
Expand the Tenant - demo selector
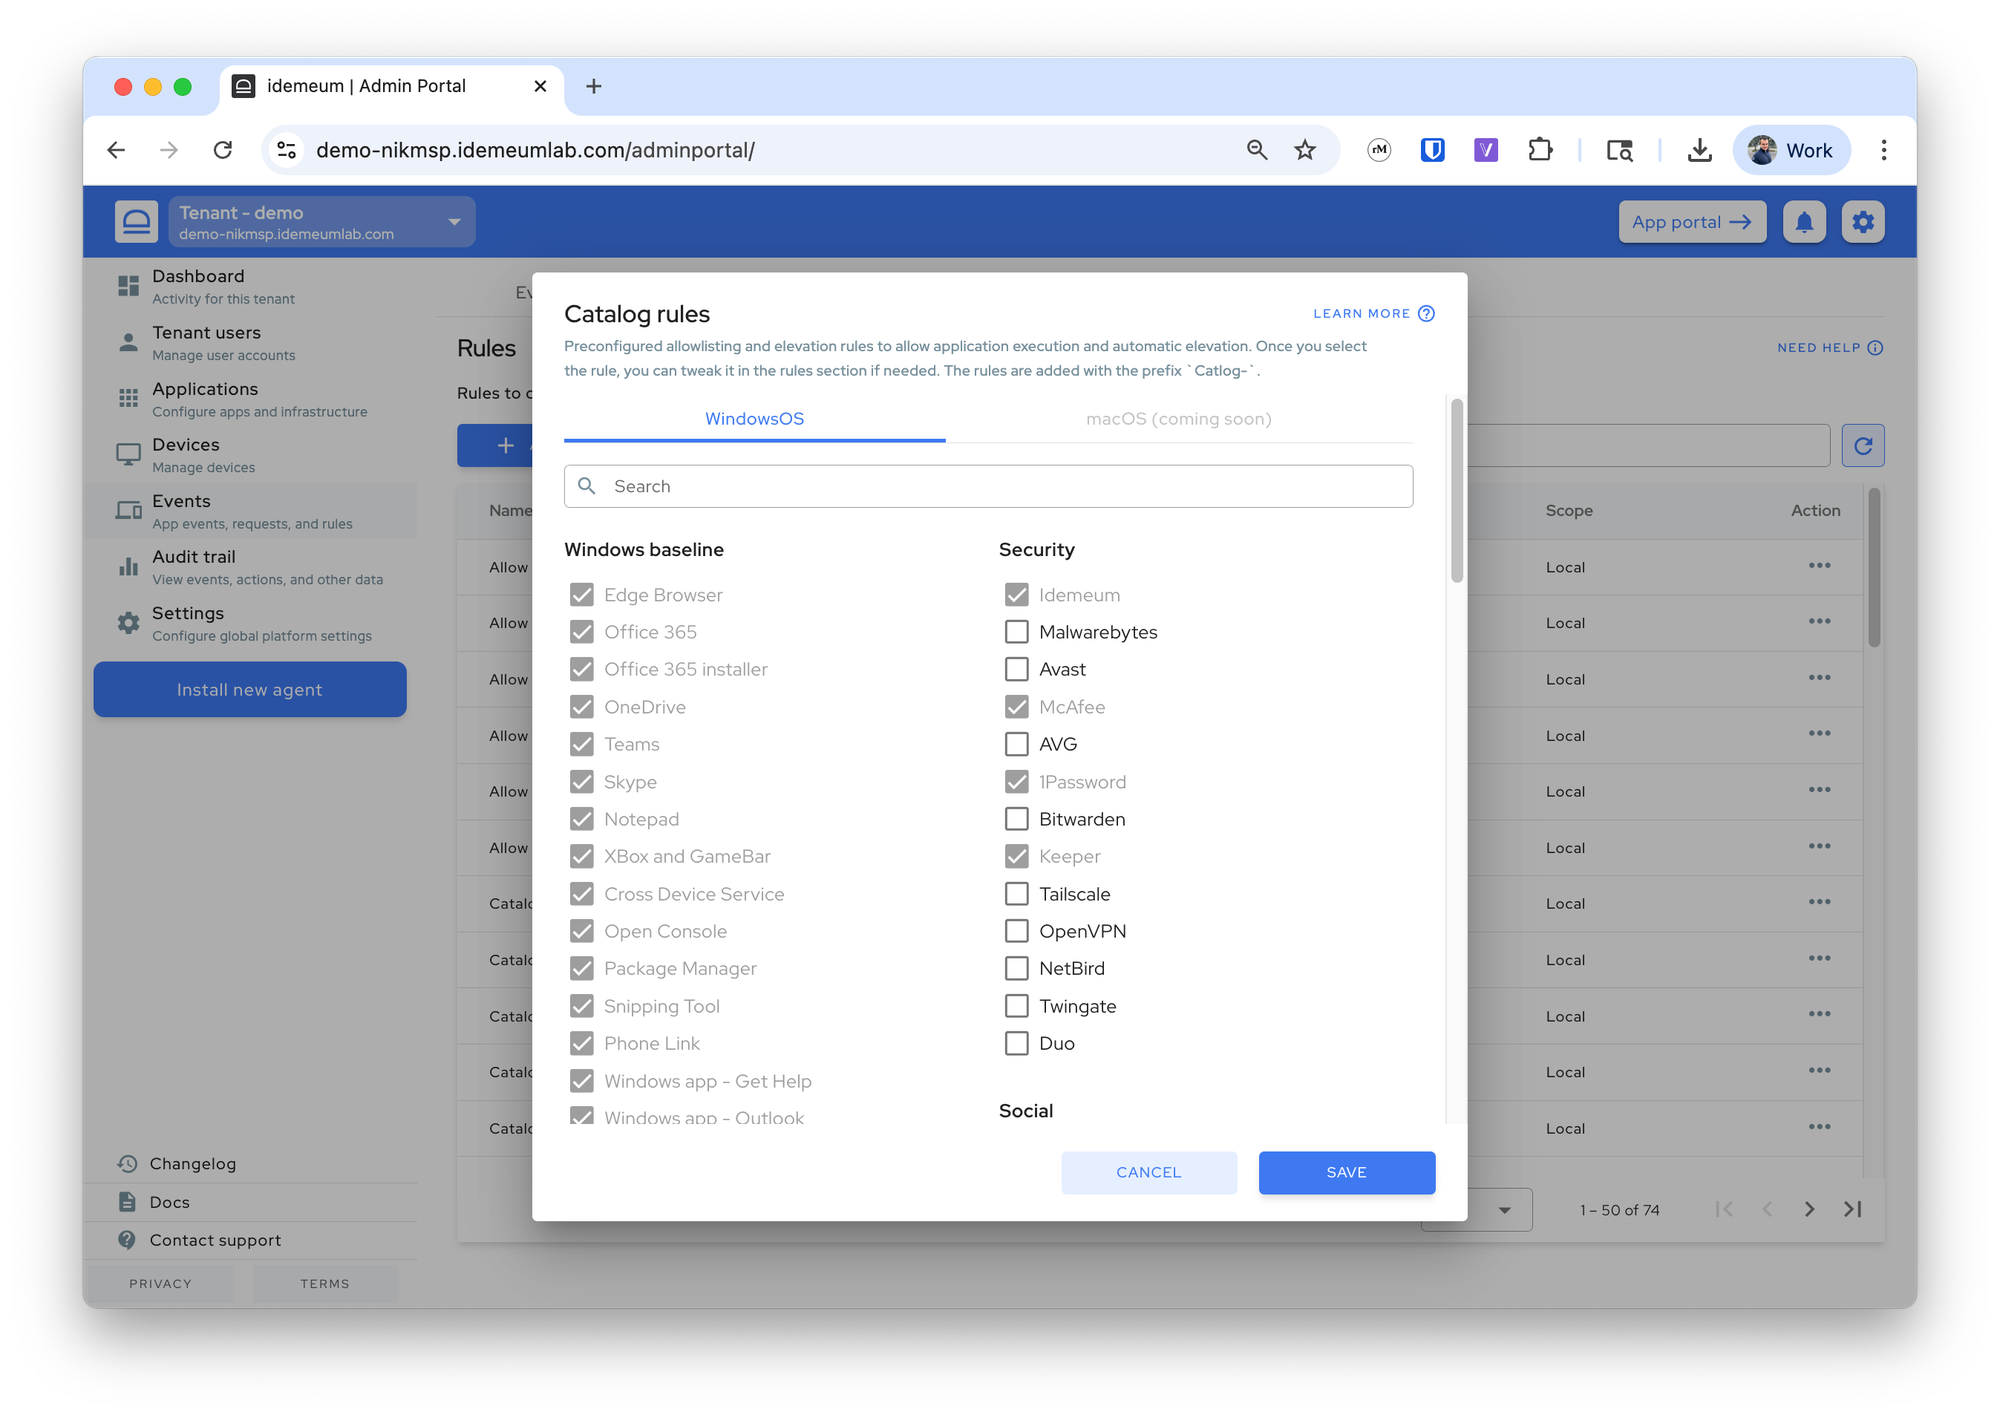pos(321,222)
